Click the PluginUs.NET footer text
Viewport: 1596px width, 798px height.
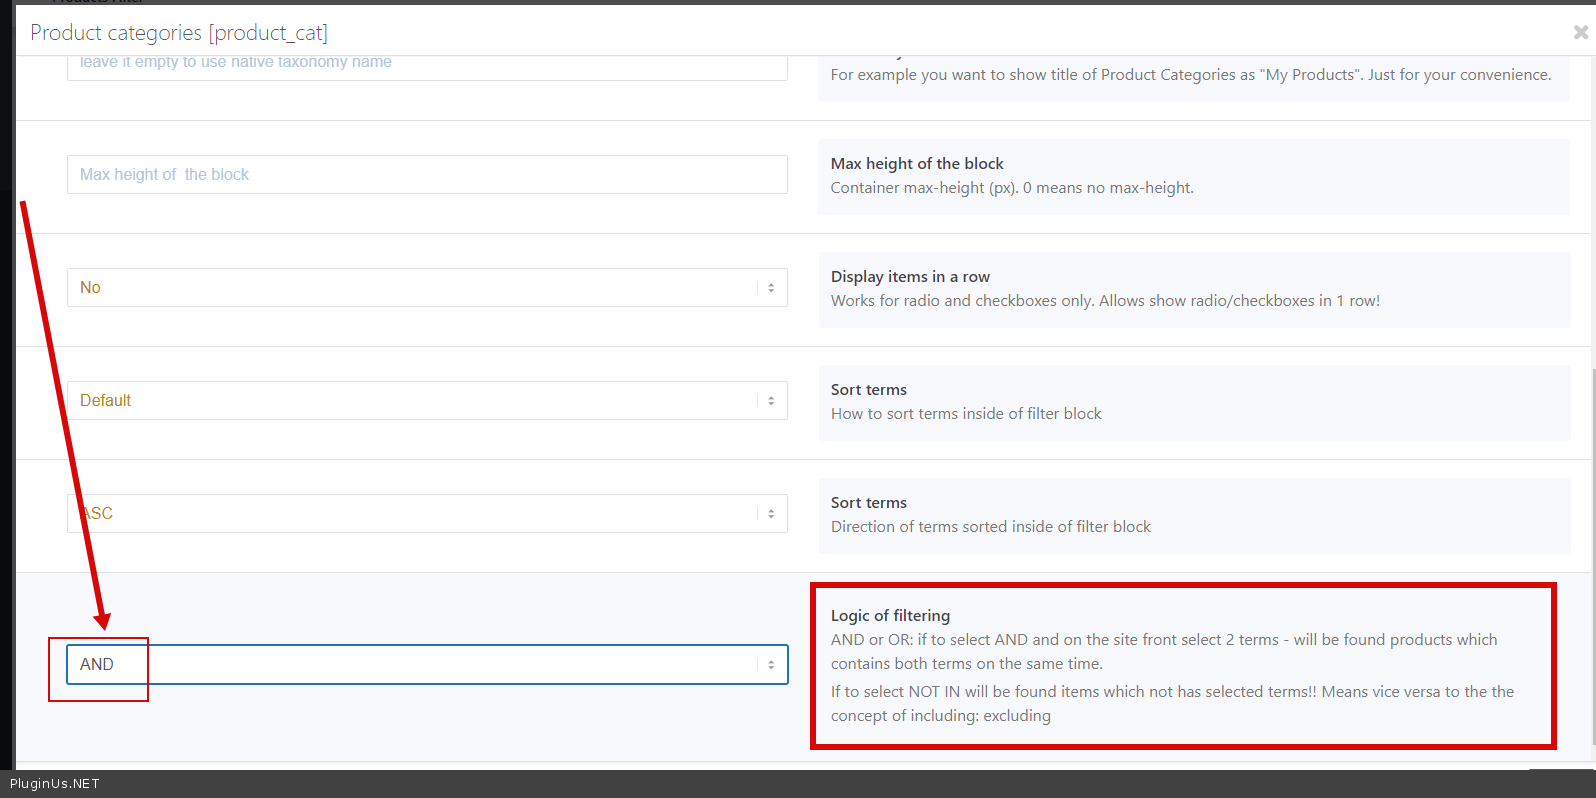pyautogui.click(x=55, y=784)
